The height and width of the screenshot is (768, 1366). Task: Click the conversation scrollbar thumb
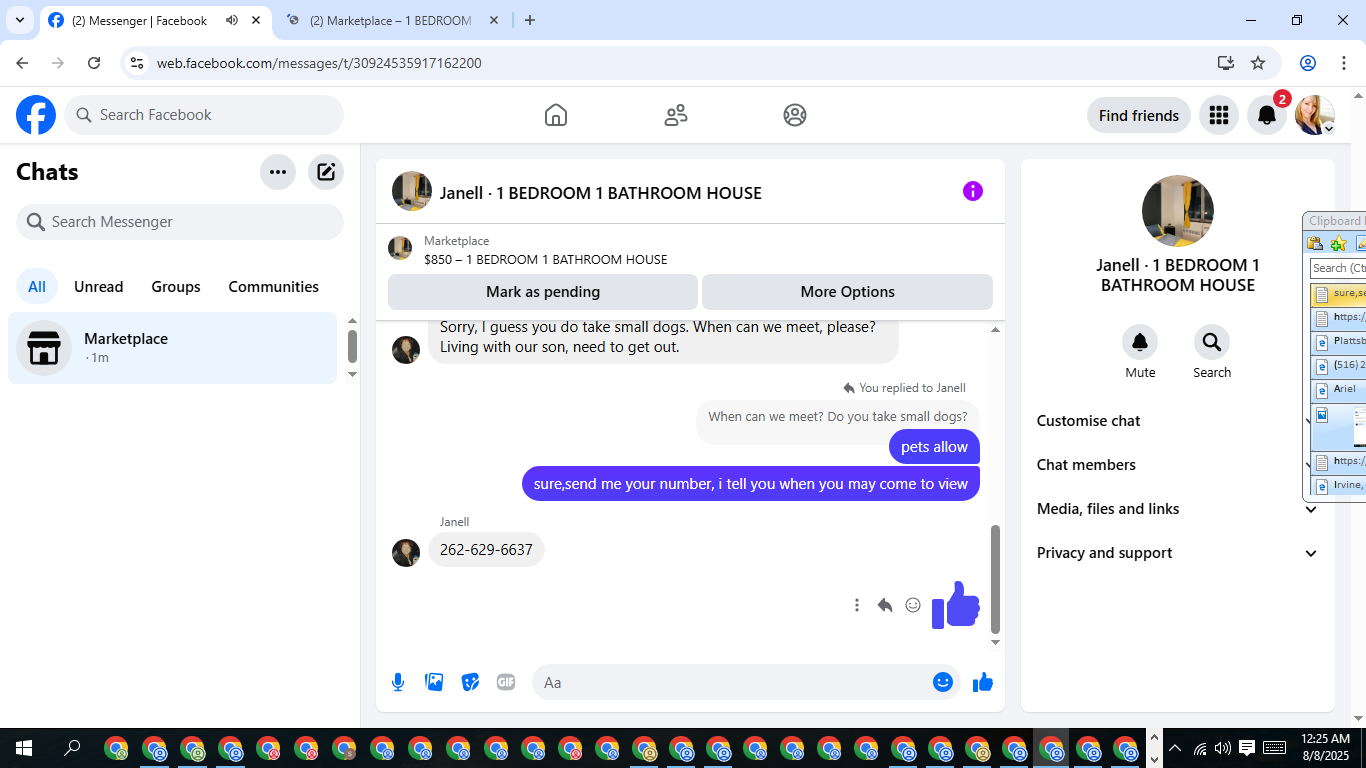click(x=995, y=578)
